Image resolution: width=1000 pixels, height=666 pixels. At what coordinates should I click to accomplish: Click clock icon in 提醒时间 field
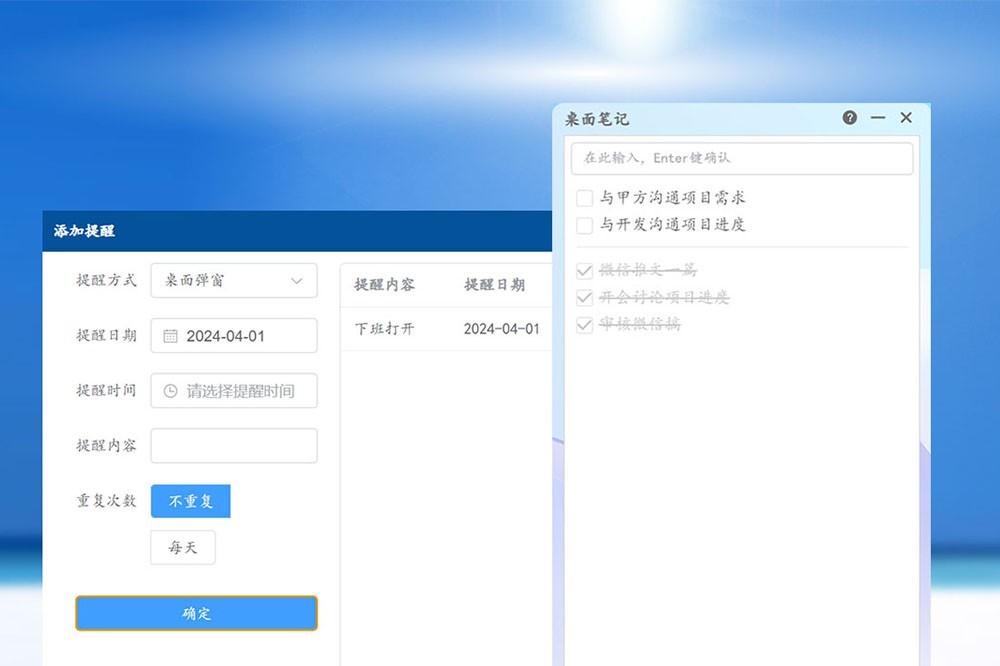170,391
